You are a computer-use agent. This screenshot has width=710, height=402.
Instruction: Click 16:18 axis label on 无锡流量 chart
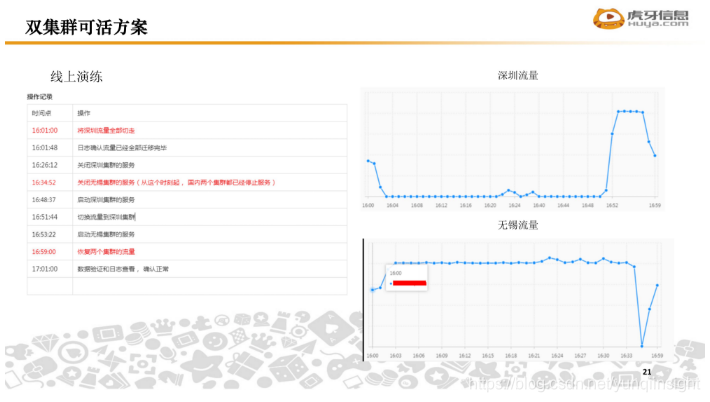tap(511, 355)
